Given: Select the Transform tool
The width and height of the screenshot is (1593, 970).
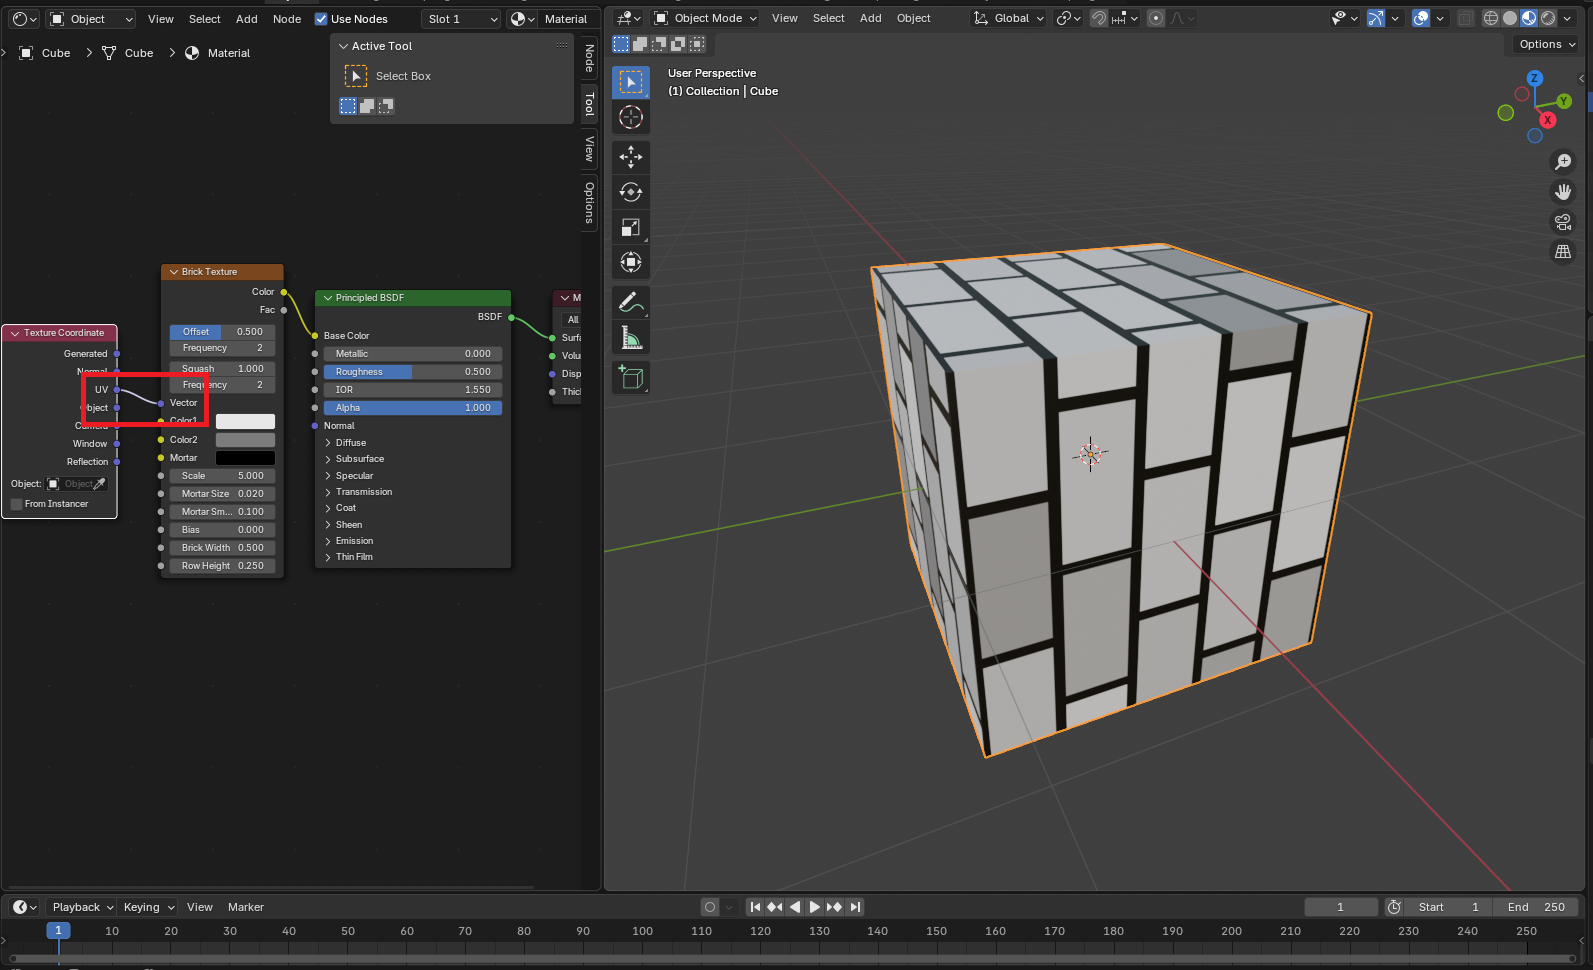Looking at the screenshot, I should [x=630, y=262].
